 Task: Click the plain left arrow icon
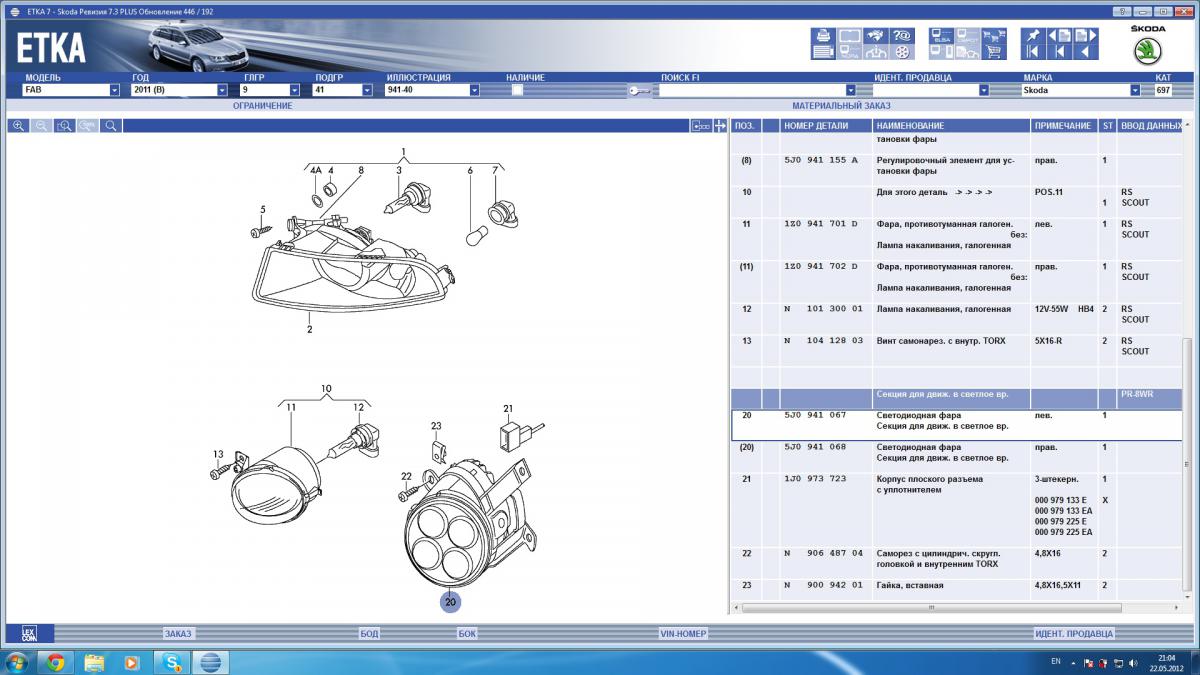[x=1085, y=52]
